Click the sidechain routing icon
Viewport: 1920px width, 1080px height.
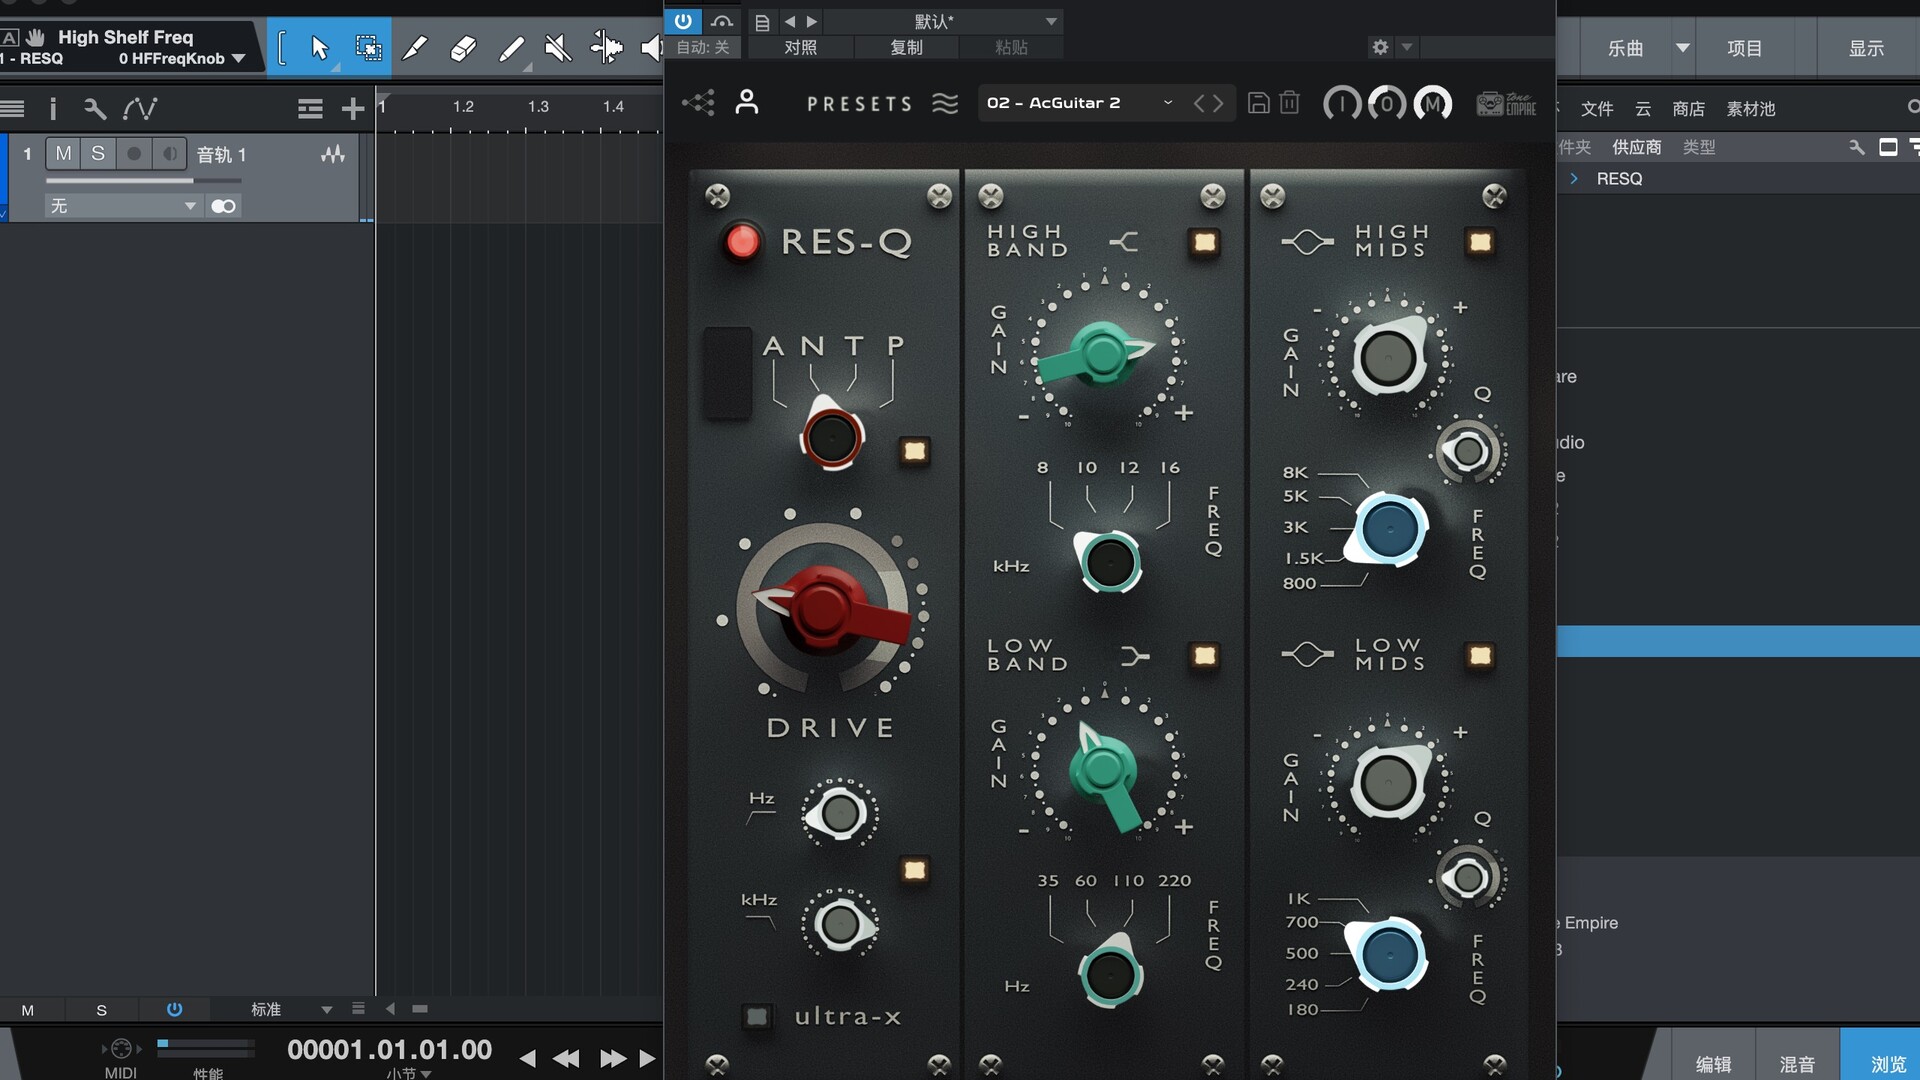721,20
